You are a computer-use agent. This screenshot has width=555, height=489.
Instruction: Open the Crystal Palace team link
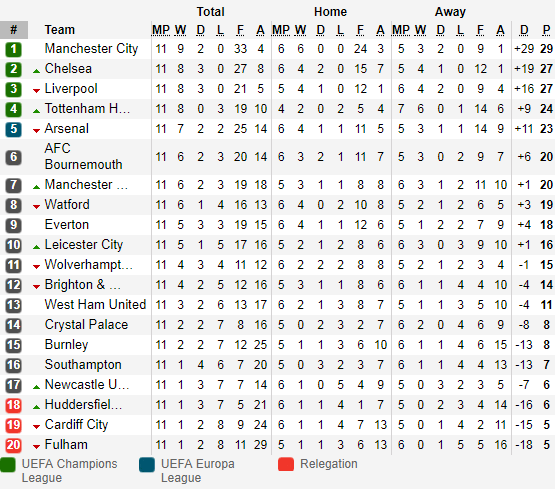86,325
